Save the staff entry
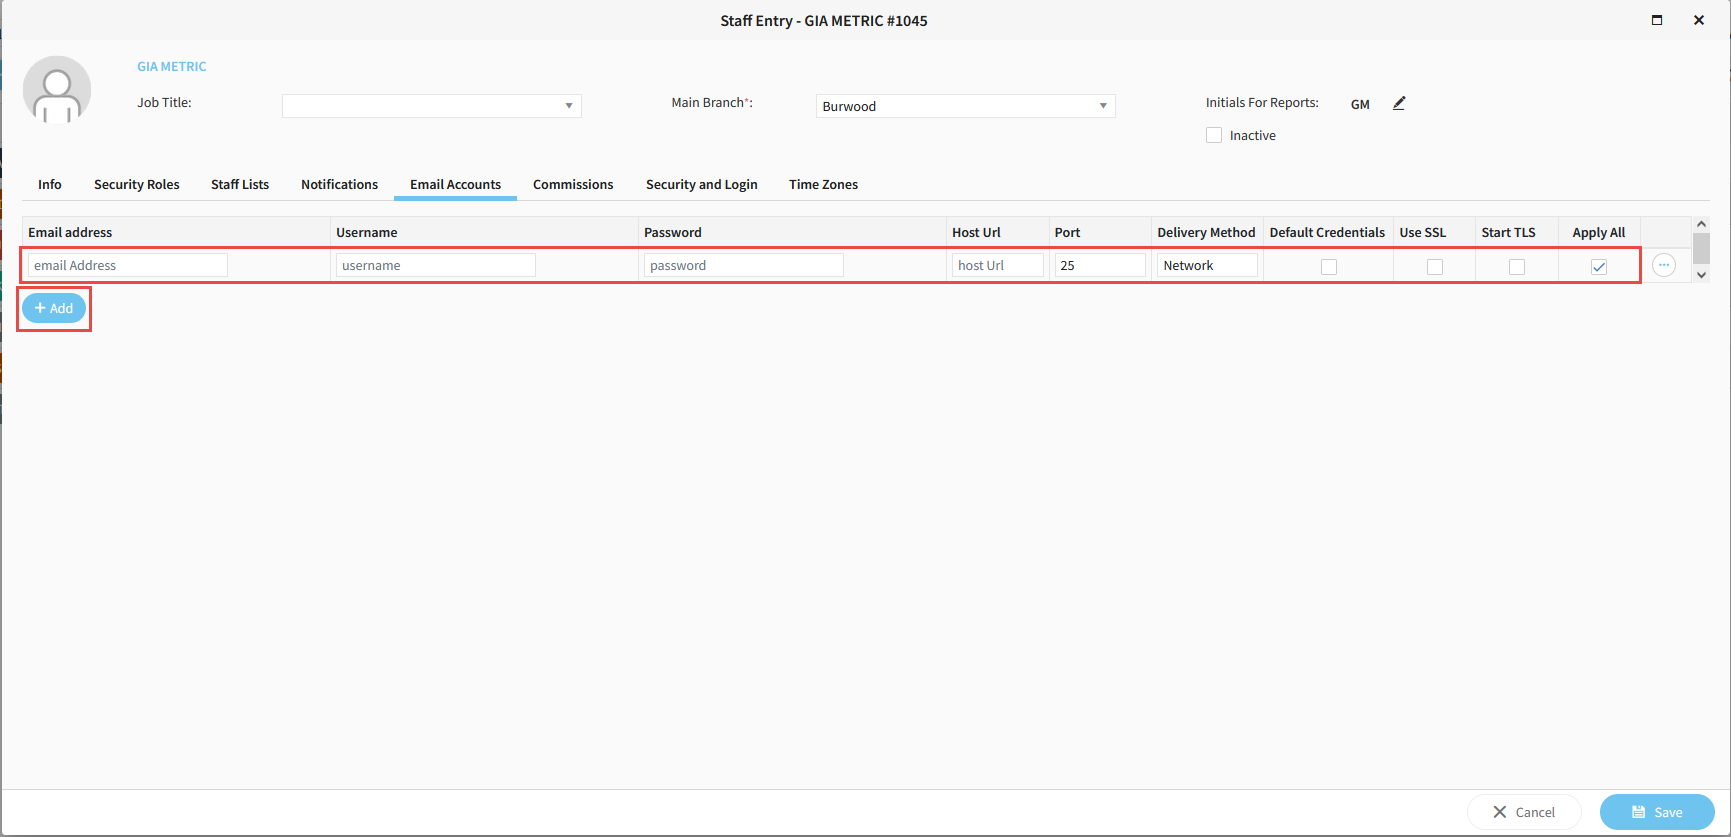Screen dimensions: 1731x837 click(x=1656, y=812)
